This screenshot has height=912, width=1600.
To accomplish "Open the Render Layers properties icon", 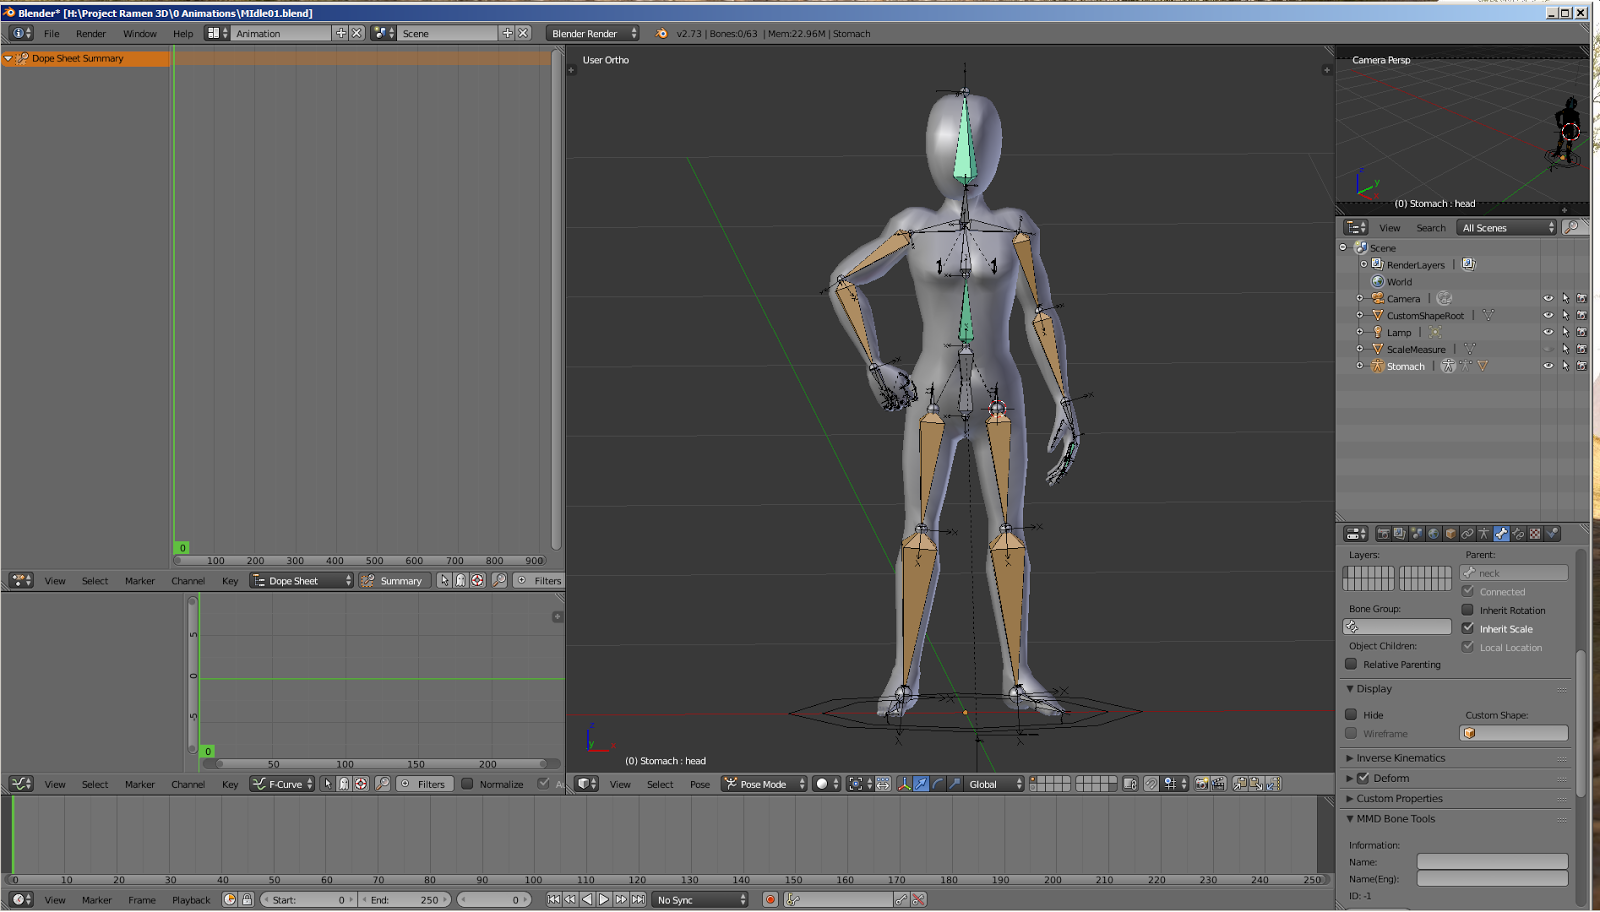I will [x=1400, y=534].
